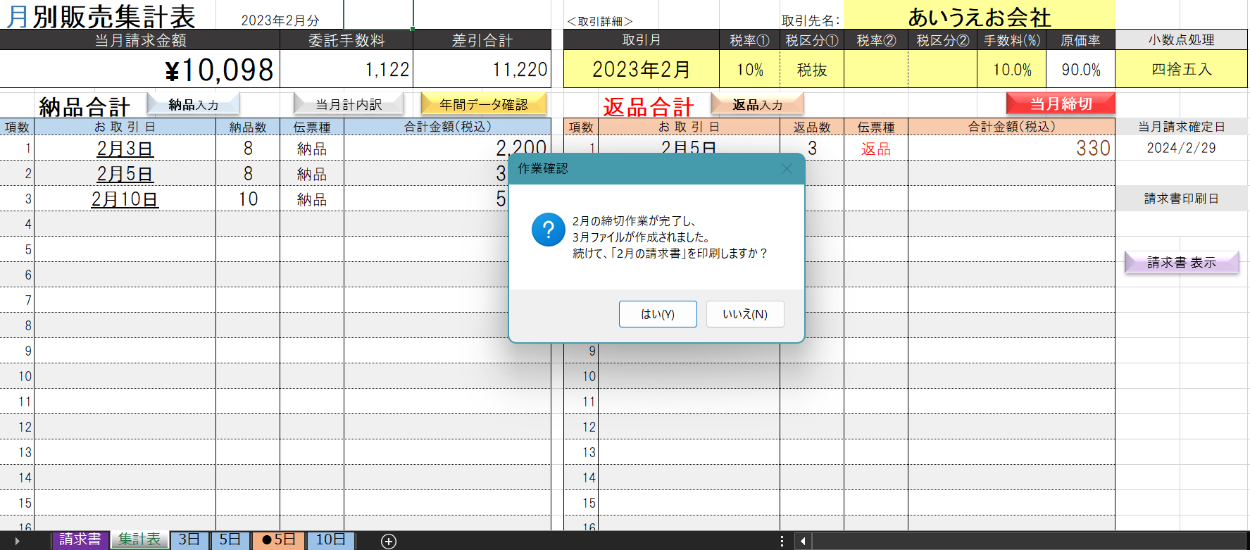This screenshot has height=550, width=1250.
Task: Click the horizontal scrollbar left arrow
Action: [x=802, y=540]
